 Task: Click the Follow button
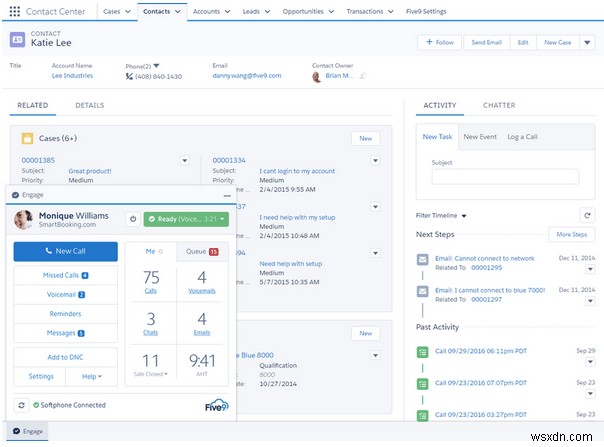click(440, 42)
